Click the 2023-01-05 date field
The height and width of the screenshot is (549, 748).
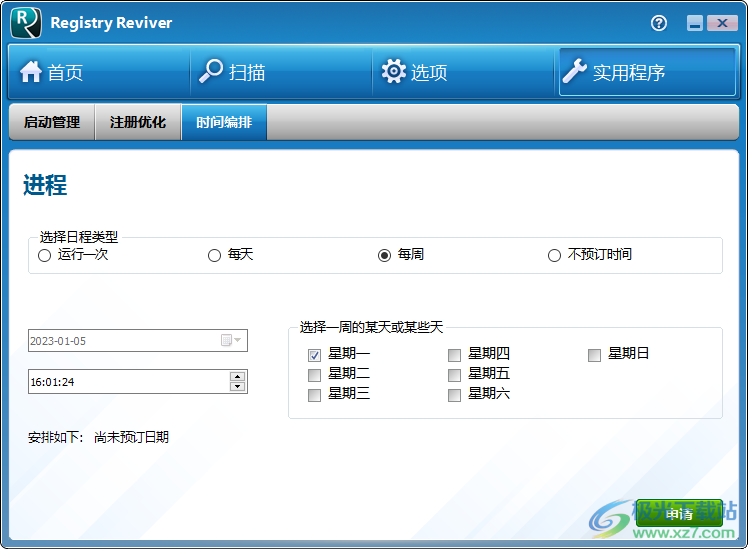coord(138,341)
